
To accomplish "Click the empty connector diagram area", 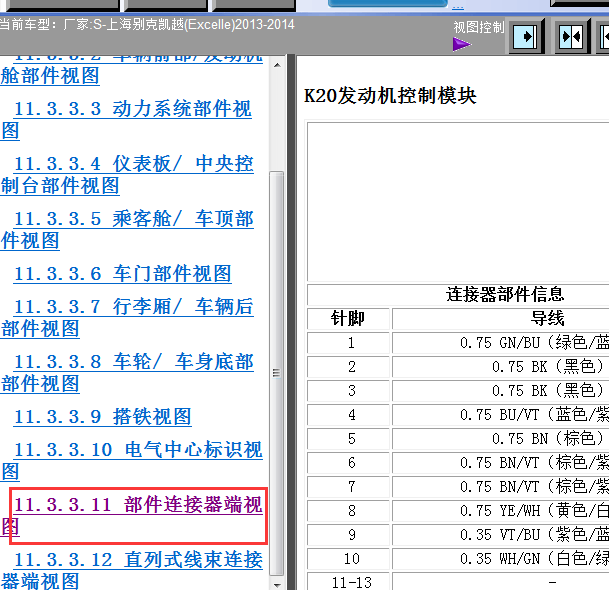I will point(458,202).
